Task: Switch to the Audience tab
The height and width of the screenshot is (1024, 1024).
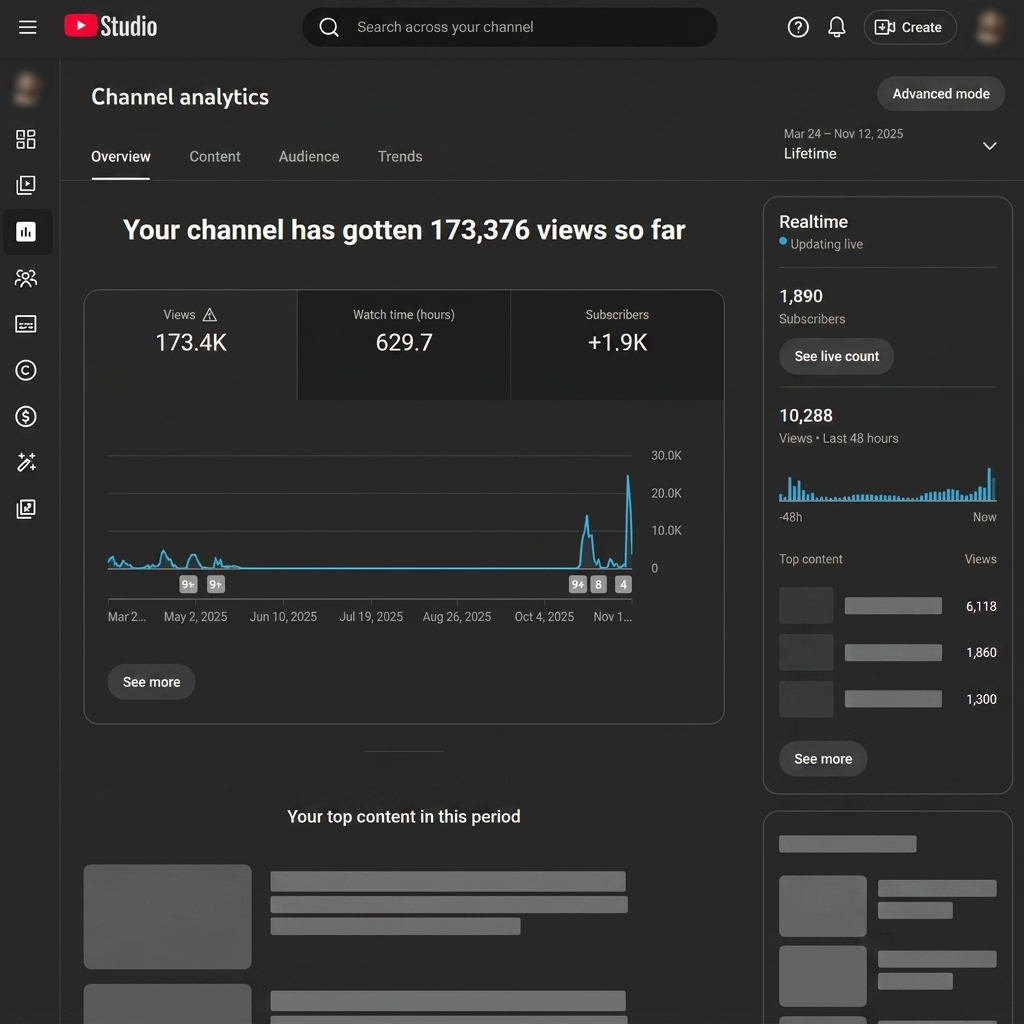Action: (309, 157)
